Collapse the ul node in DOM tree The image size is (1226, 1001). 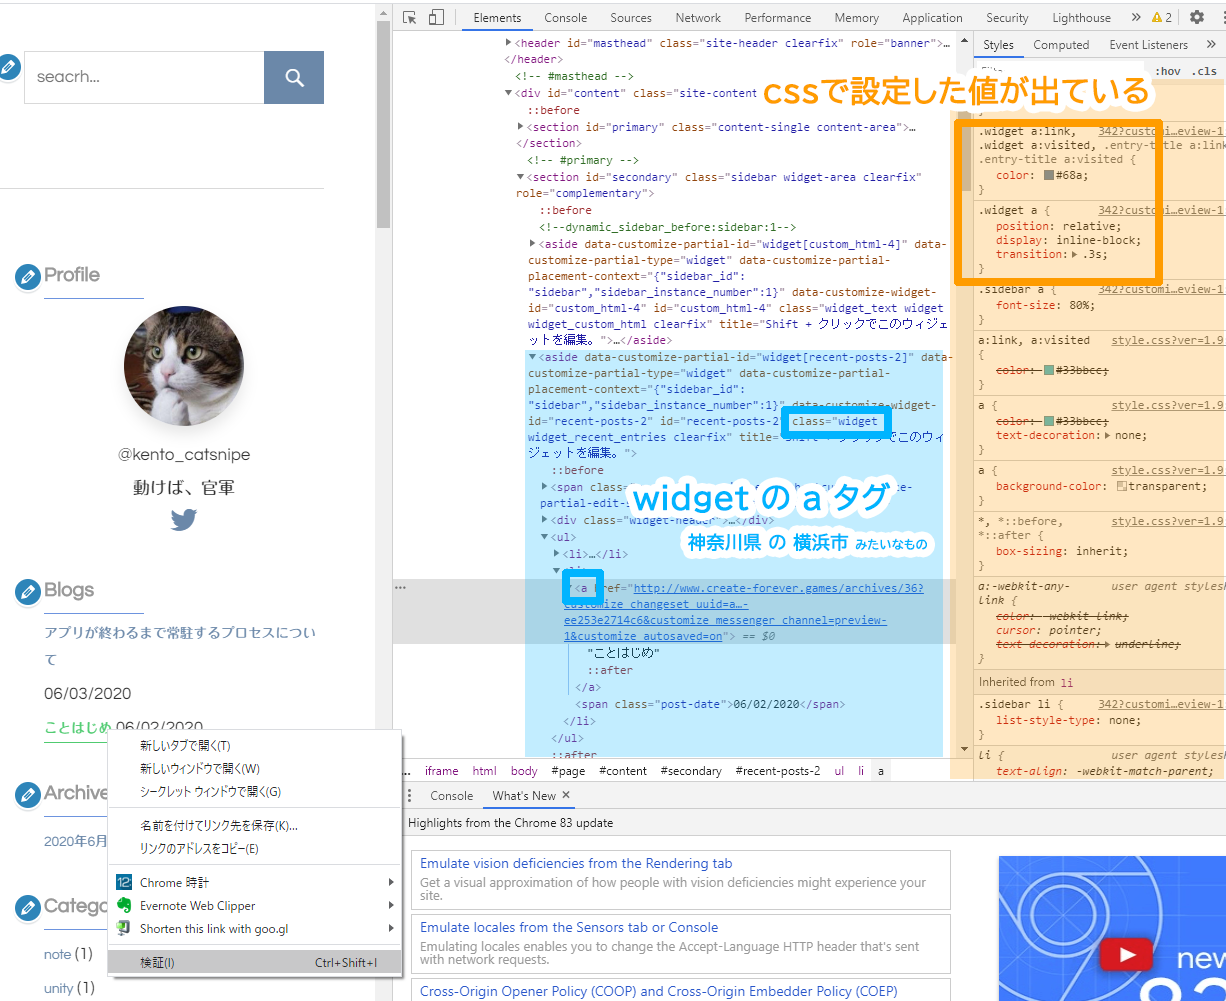tap(544, 537)
